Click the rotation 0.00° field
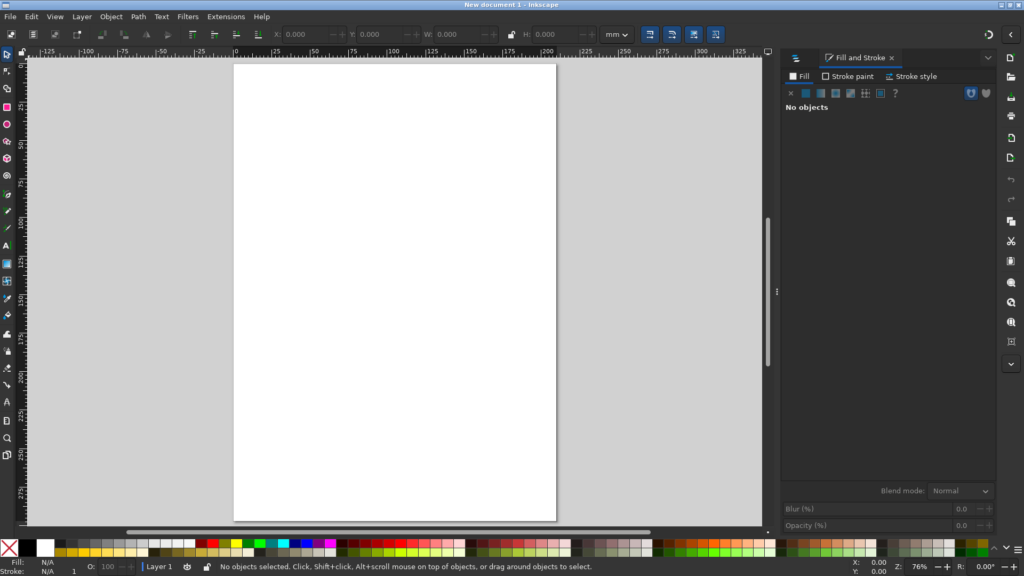 [x=984, y=567]
